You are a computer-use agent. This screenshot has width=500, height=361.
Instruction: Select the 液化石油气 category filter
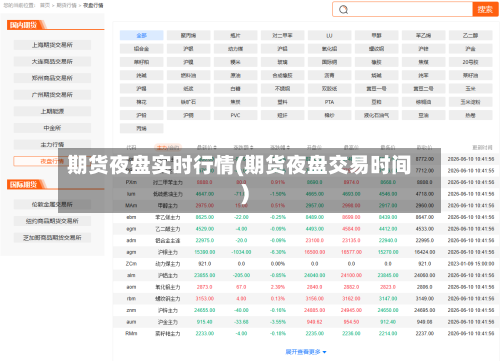tap(376, 115)
